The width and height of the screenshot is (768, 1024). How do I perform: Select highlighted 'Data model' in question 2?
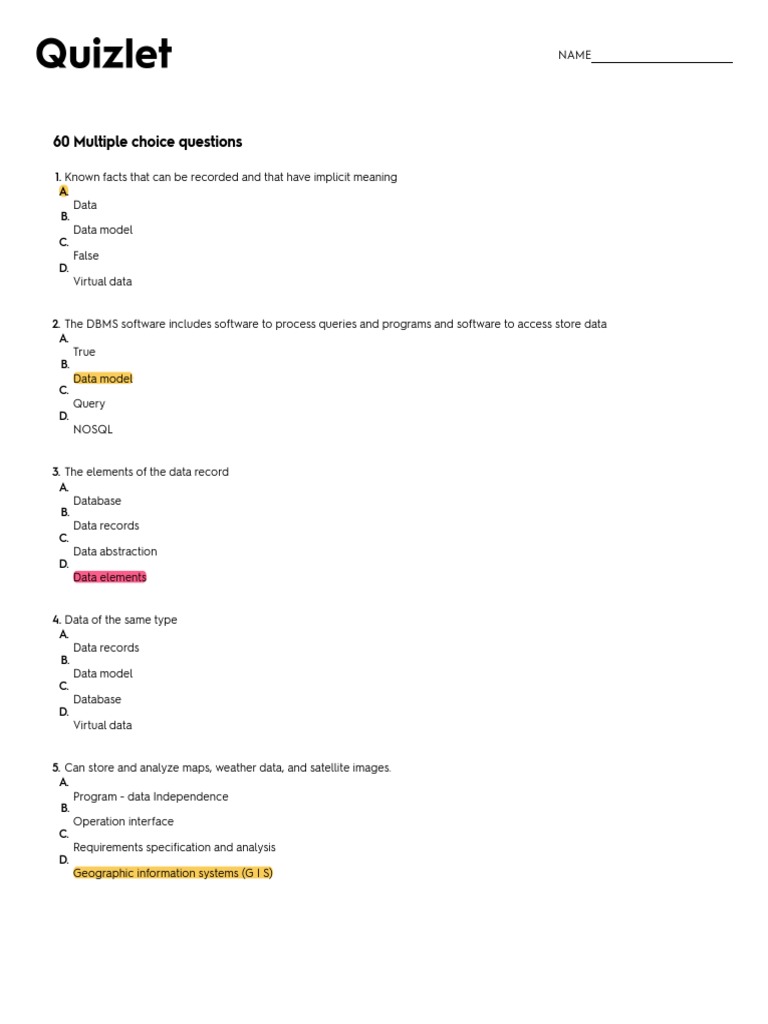click(x=102, y=379)
